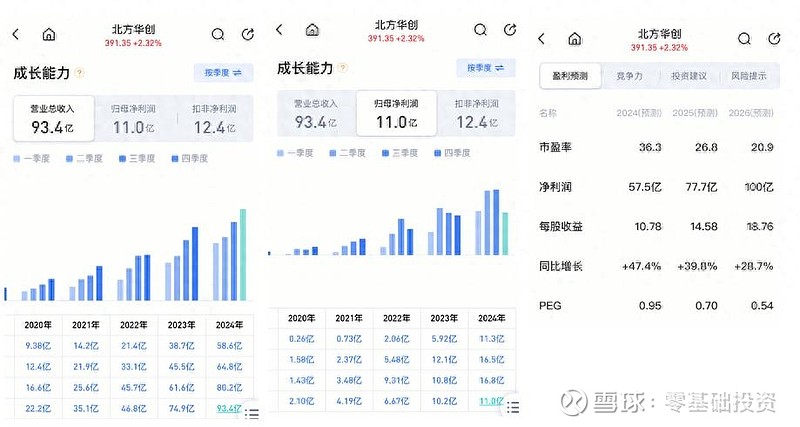This screenshot has width=800, height=427.
Task: Toggle the 四季度 legend in the left chart
Action: 190,159
